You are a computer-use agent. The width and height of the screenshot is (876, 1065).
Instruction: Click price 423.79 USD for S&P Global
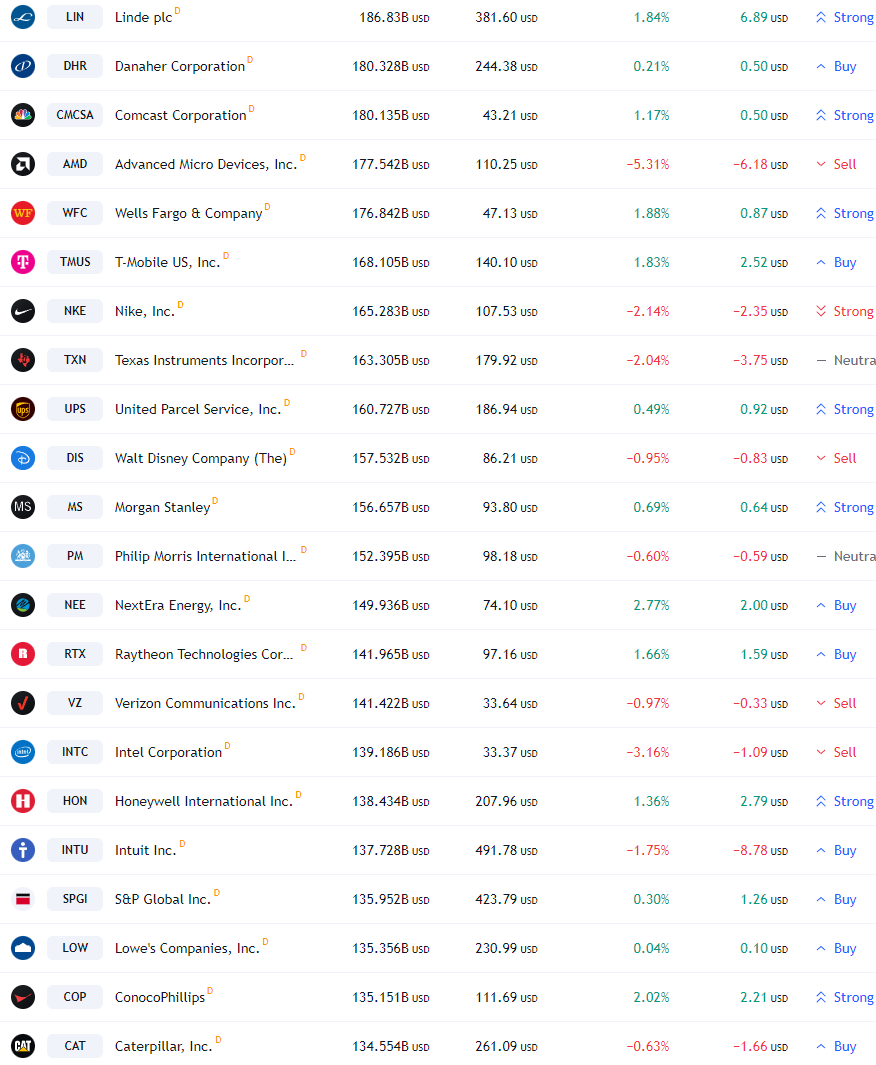click(506, 899)
